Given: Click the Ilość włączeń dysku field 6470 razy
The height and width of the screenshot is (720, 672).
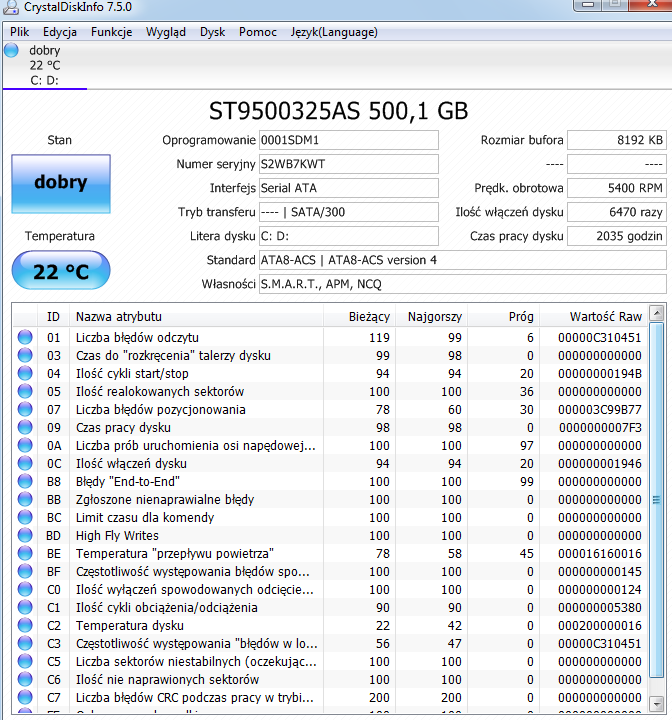Looking at the screenshot, I should (x=617, y=212).
